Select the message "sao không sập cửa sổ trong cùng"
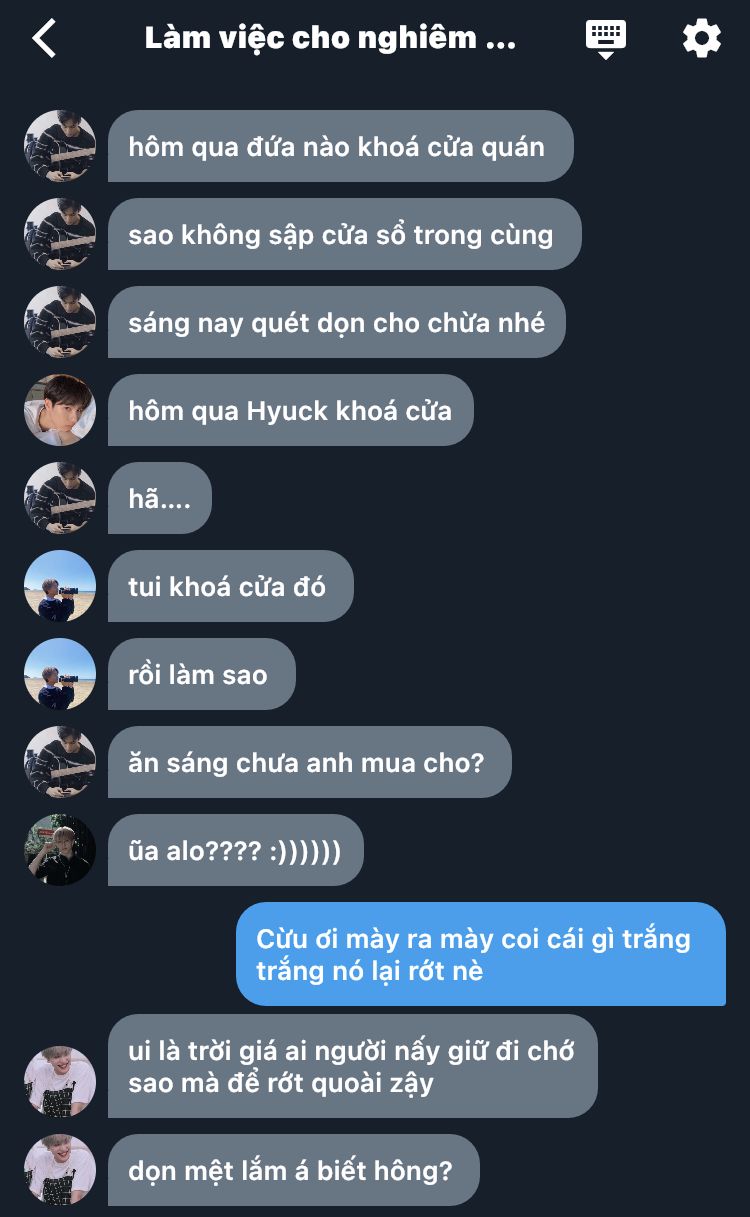Screen dimensions: 750x1217 pos(344,234)
